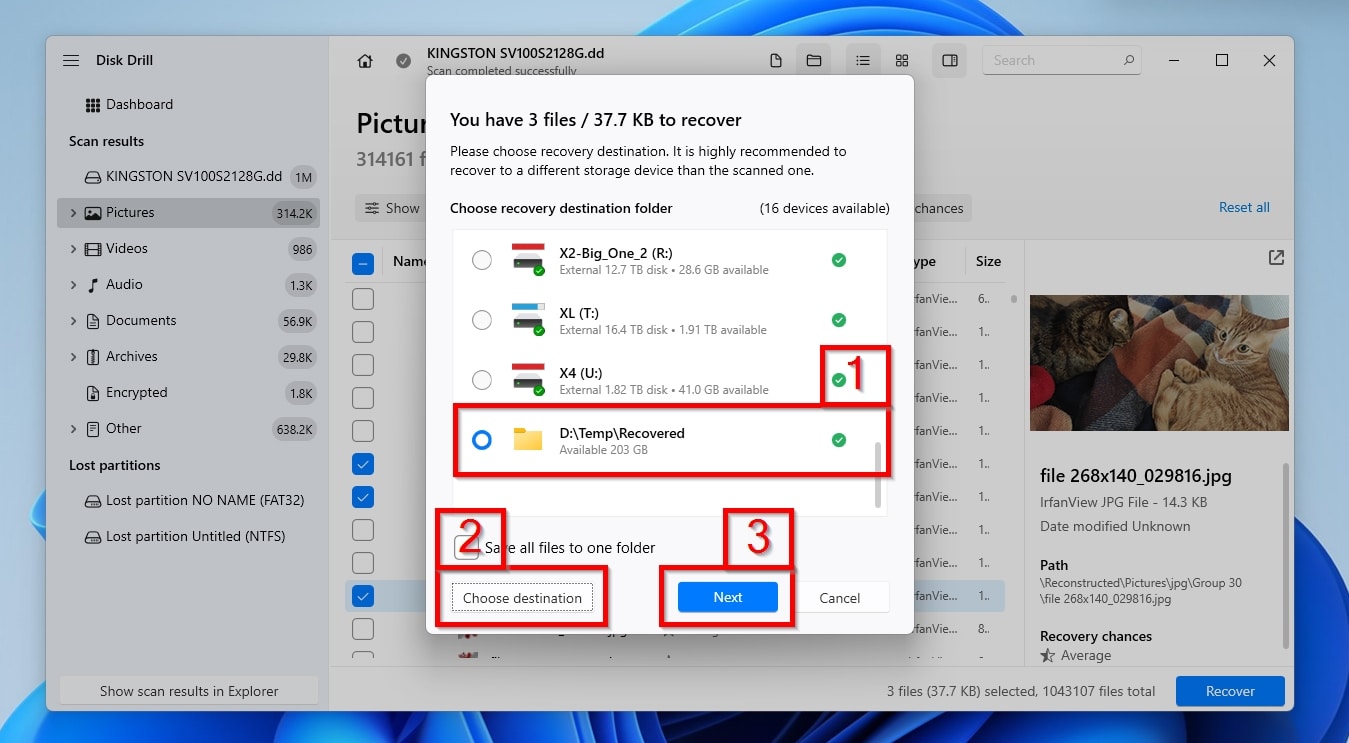
Task: Toggle the select-all checkbox in the file list header
Action: point(363,264)
